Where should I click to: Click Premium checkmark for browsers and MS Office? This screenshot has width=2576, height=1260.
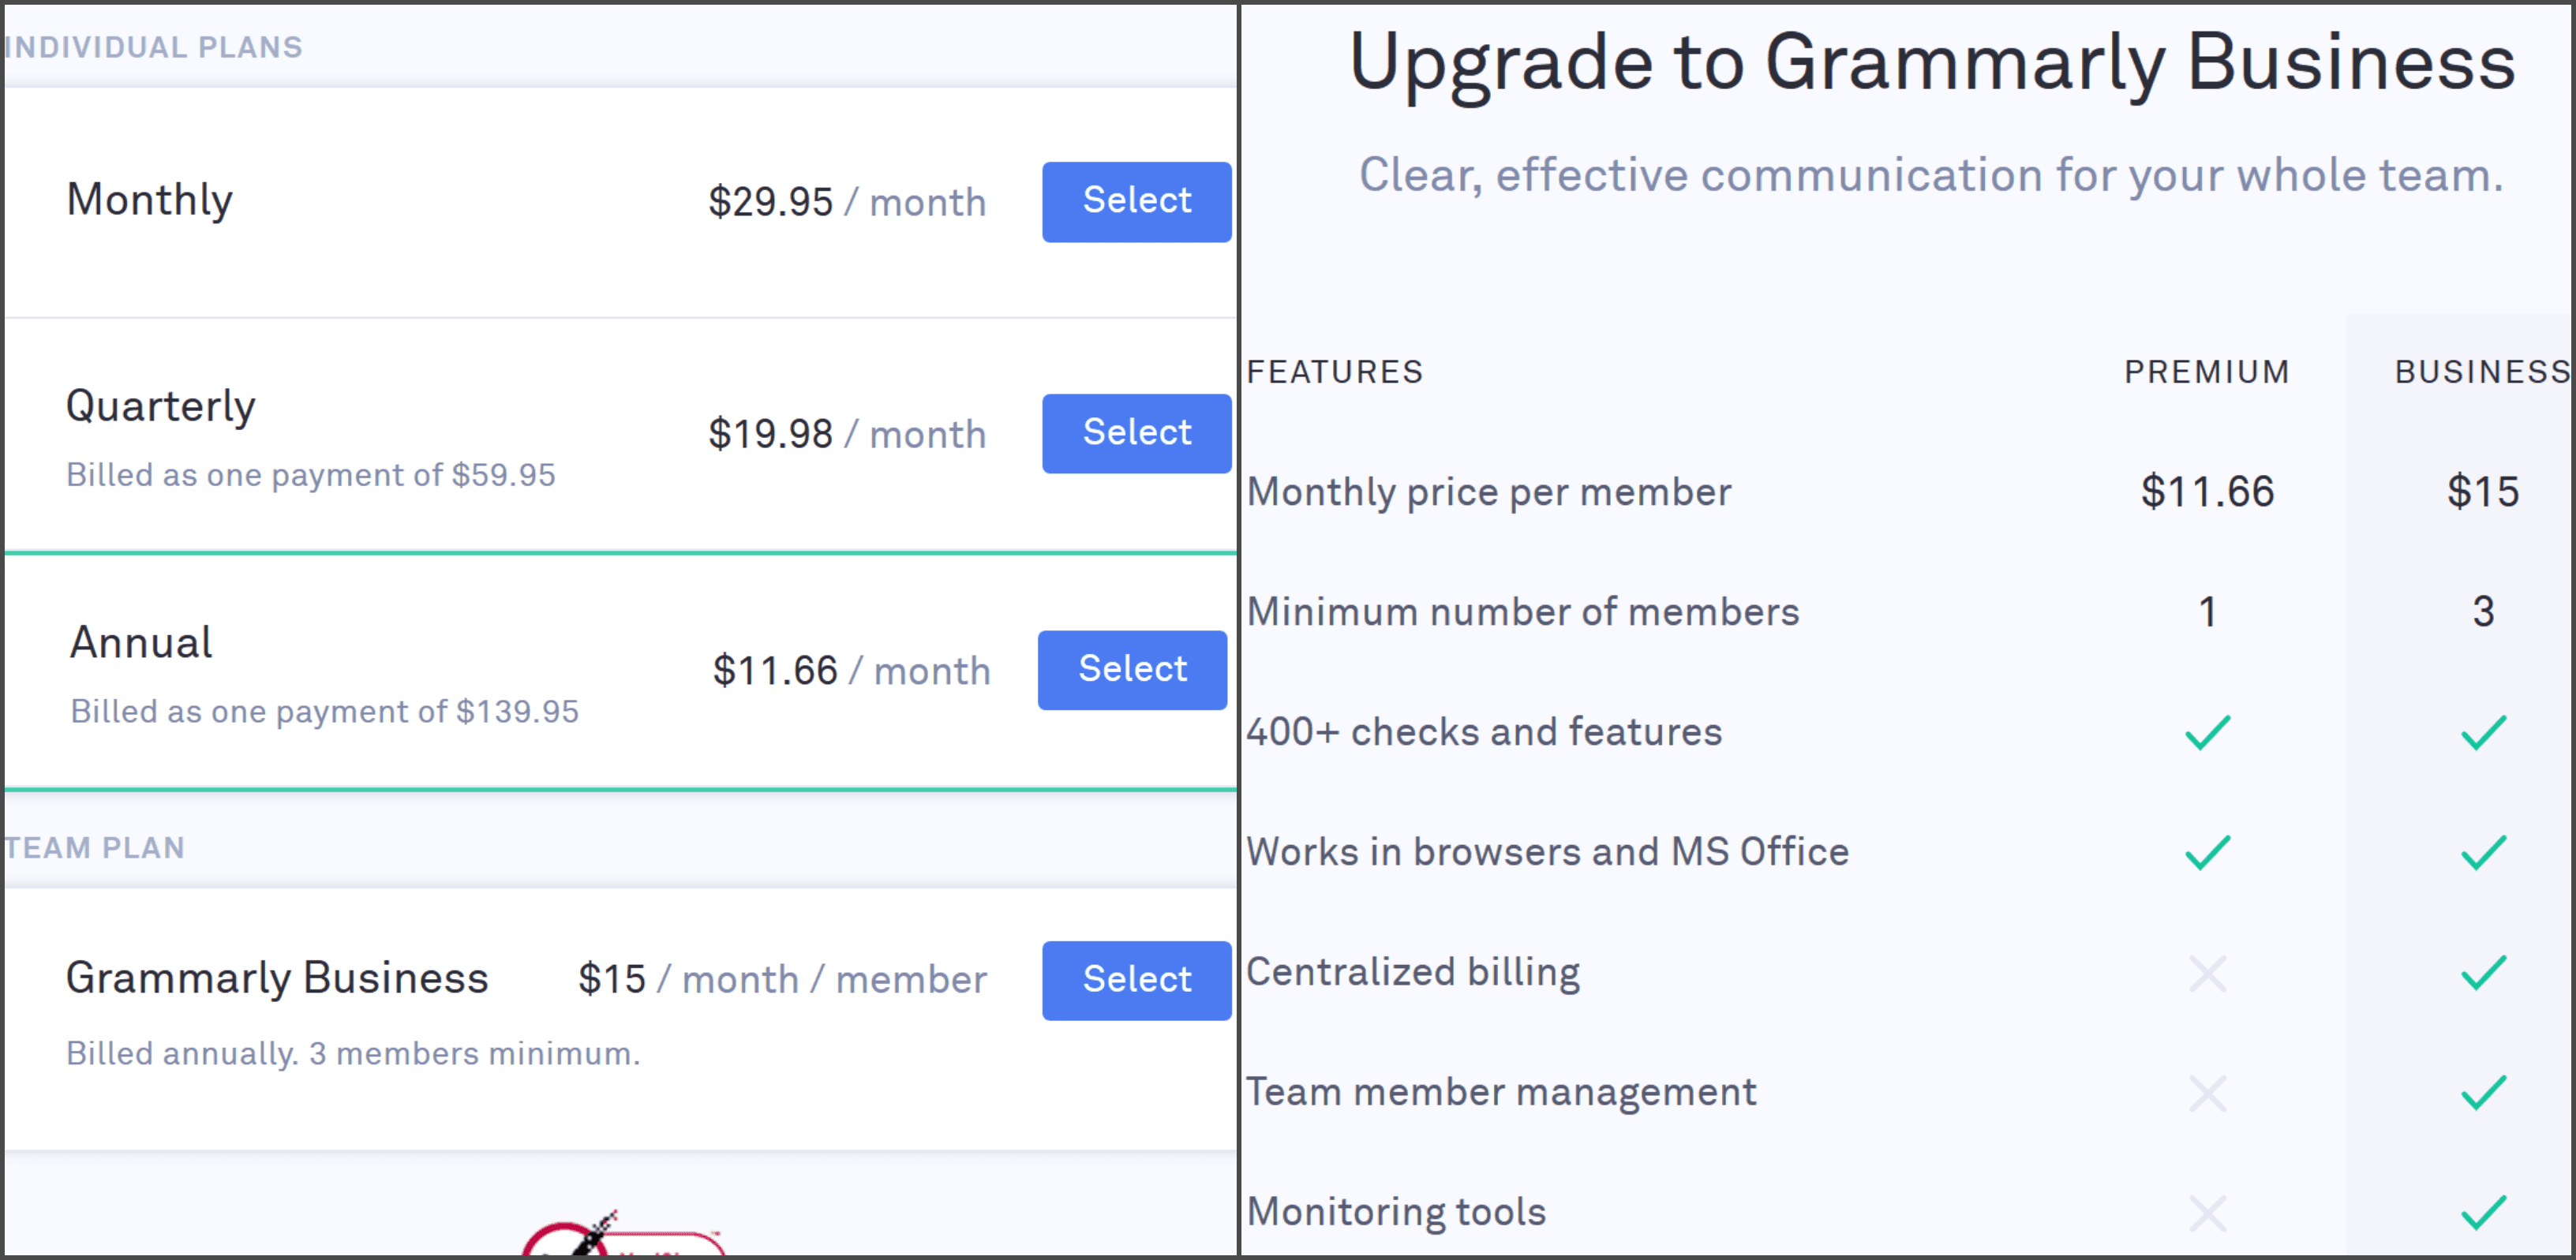2207,852
